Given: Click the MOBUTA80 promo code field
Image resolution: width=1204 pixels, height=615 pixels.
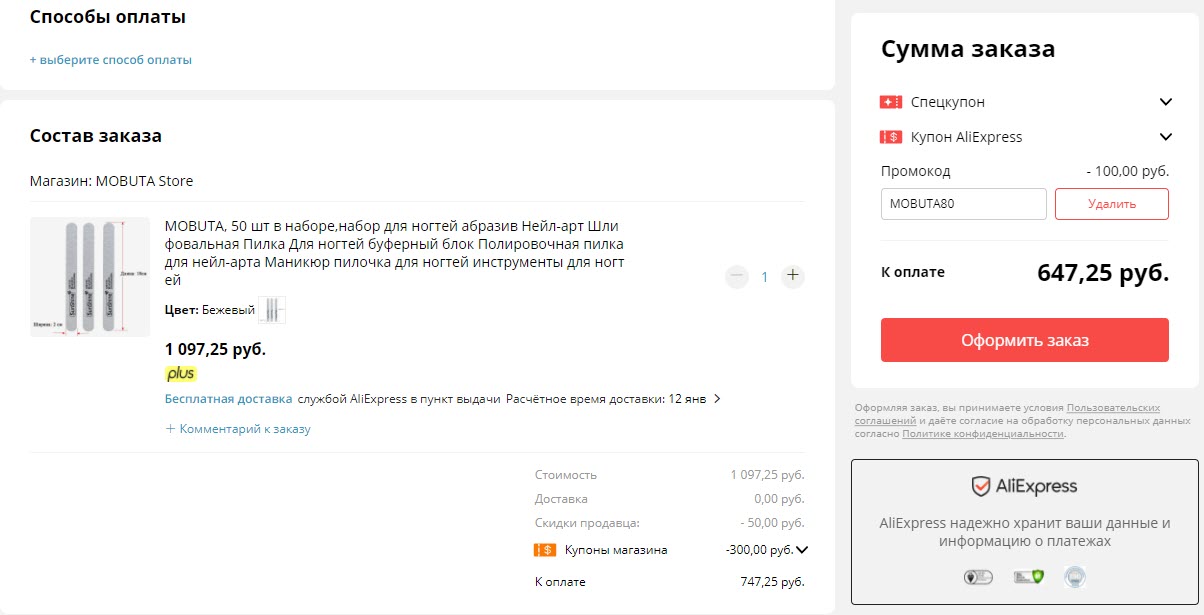Looking at the screenshot, I should [963, 204].
